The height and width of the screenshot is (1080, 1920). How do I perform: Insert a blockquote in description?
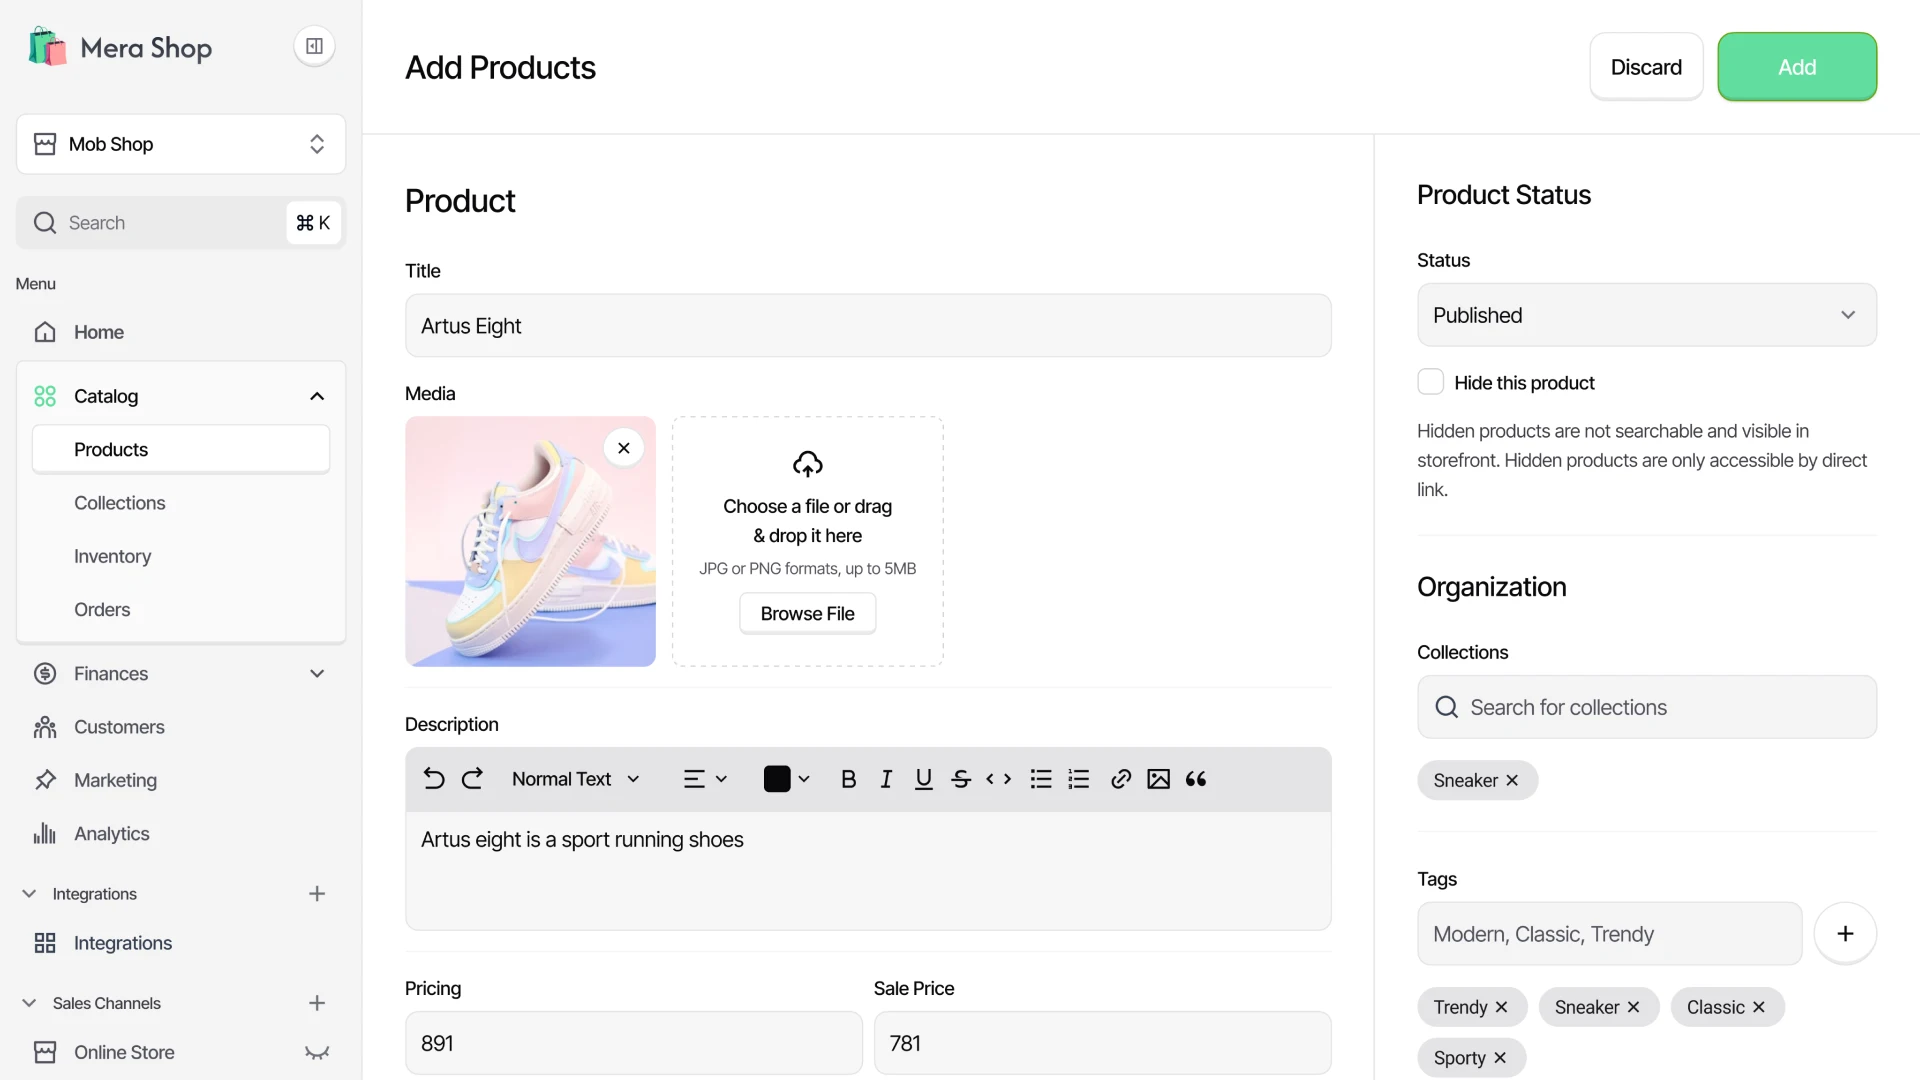click(x=1196, y=778)
